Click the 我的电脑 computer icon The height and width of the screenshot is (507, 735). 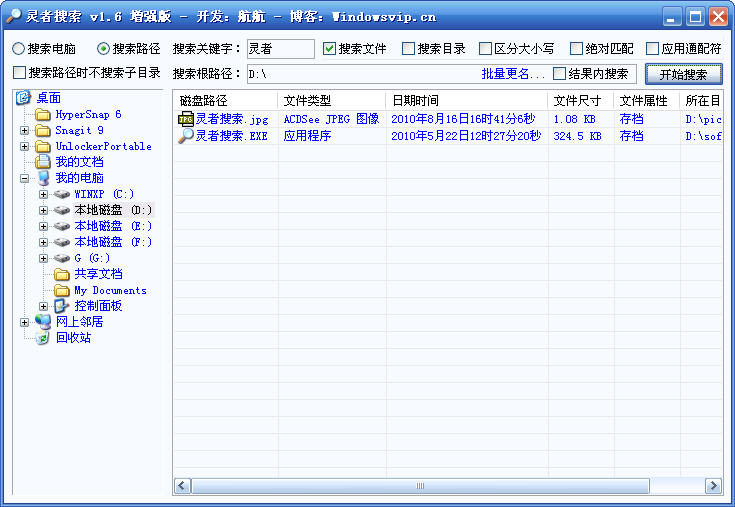point(43,178)
